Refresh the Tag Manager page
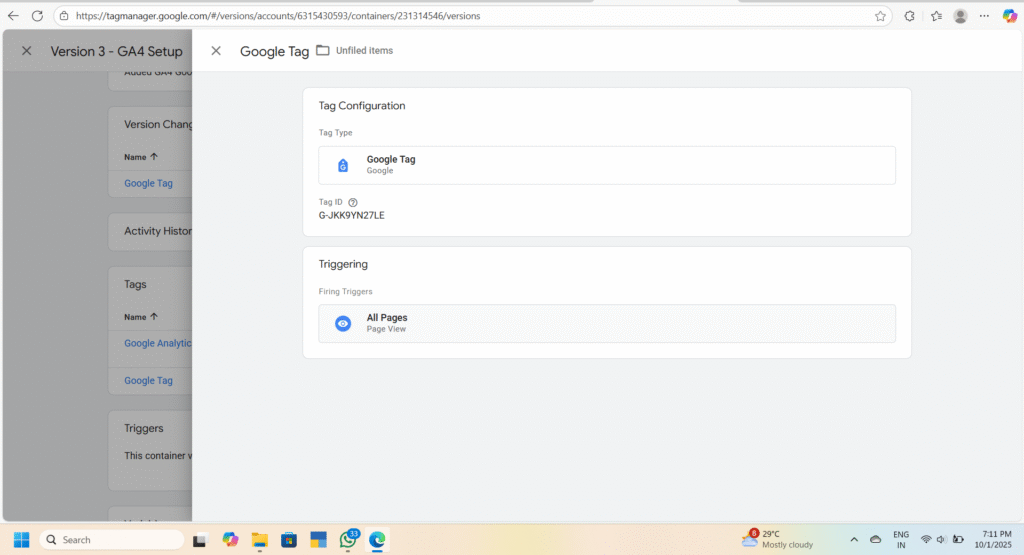Viewport: 1024px width, 555px height. (x=37, y=16)
